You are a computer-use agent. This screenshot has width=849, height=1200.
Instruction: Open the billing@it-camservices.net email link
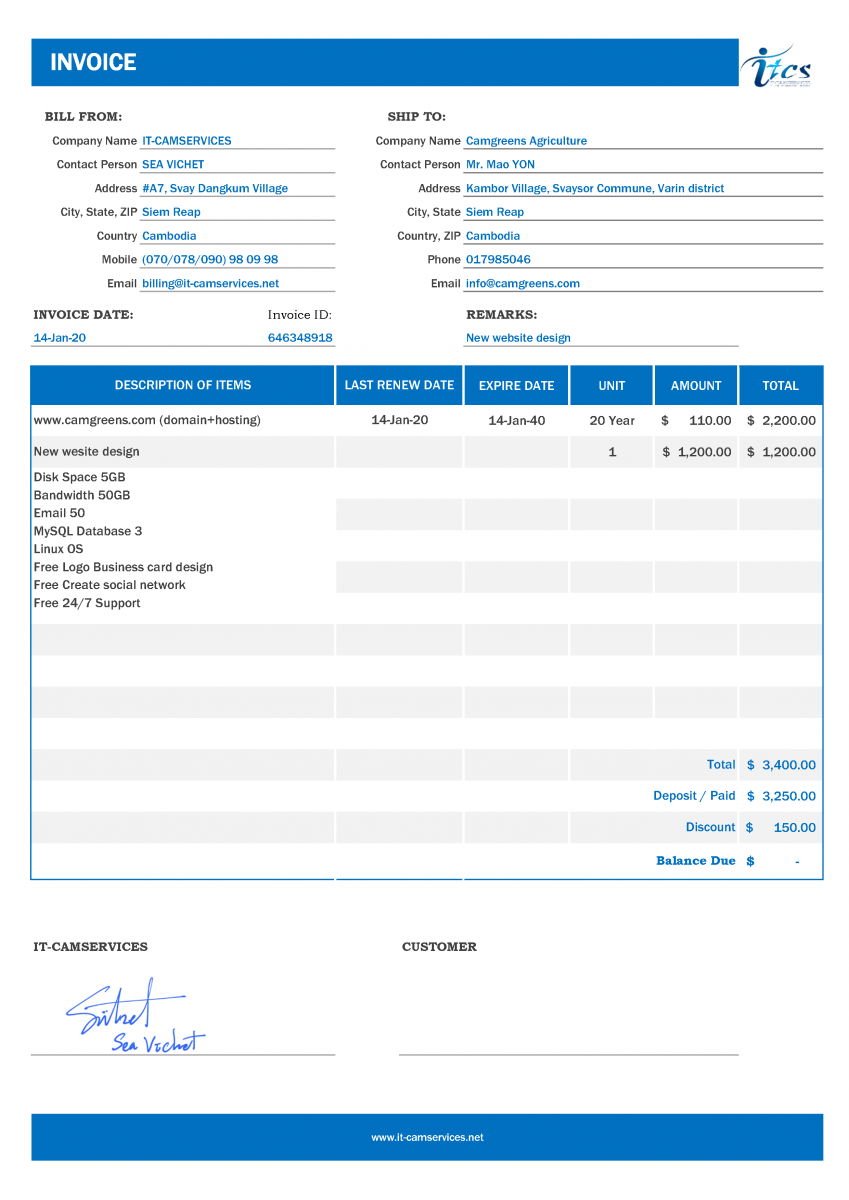[x=211, y=283]
